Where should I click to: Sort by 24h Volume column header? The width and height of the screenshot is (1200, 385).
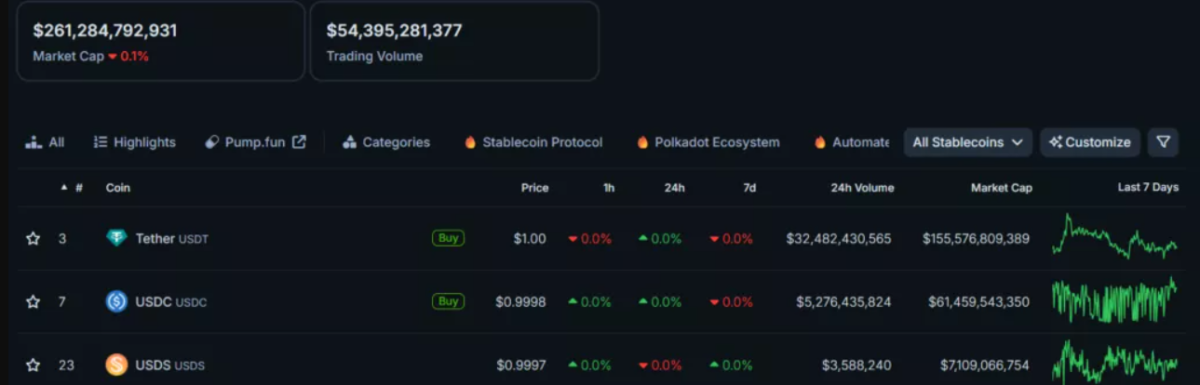point(862,187)
